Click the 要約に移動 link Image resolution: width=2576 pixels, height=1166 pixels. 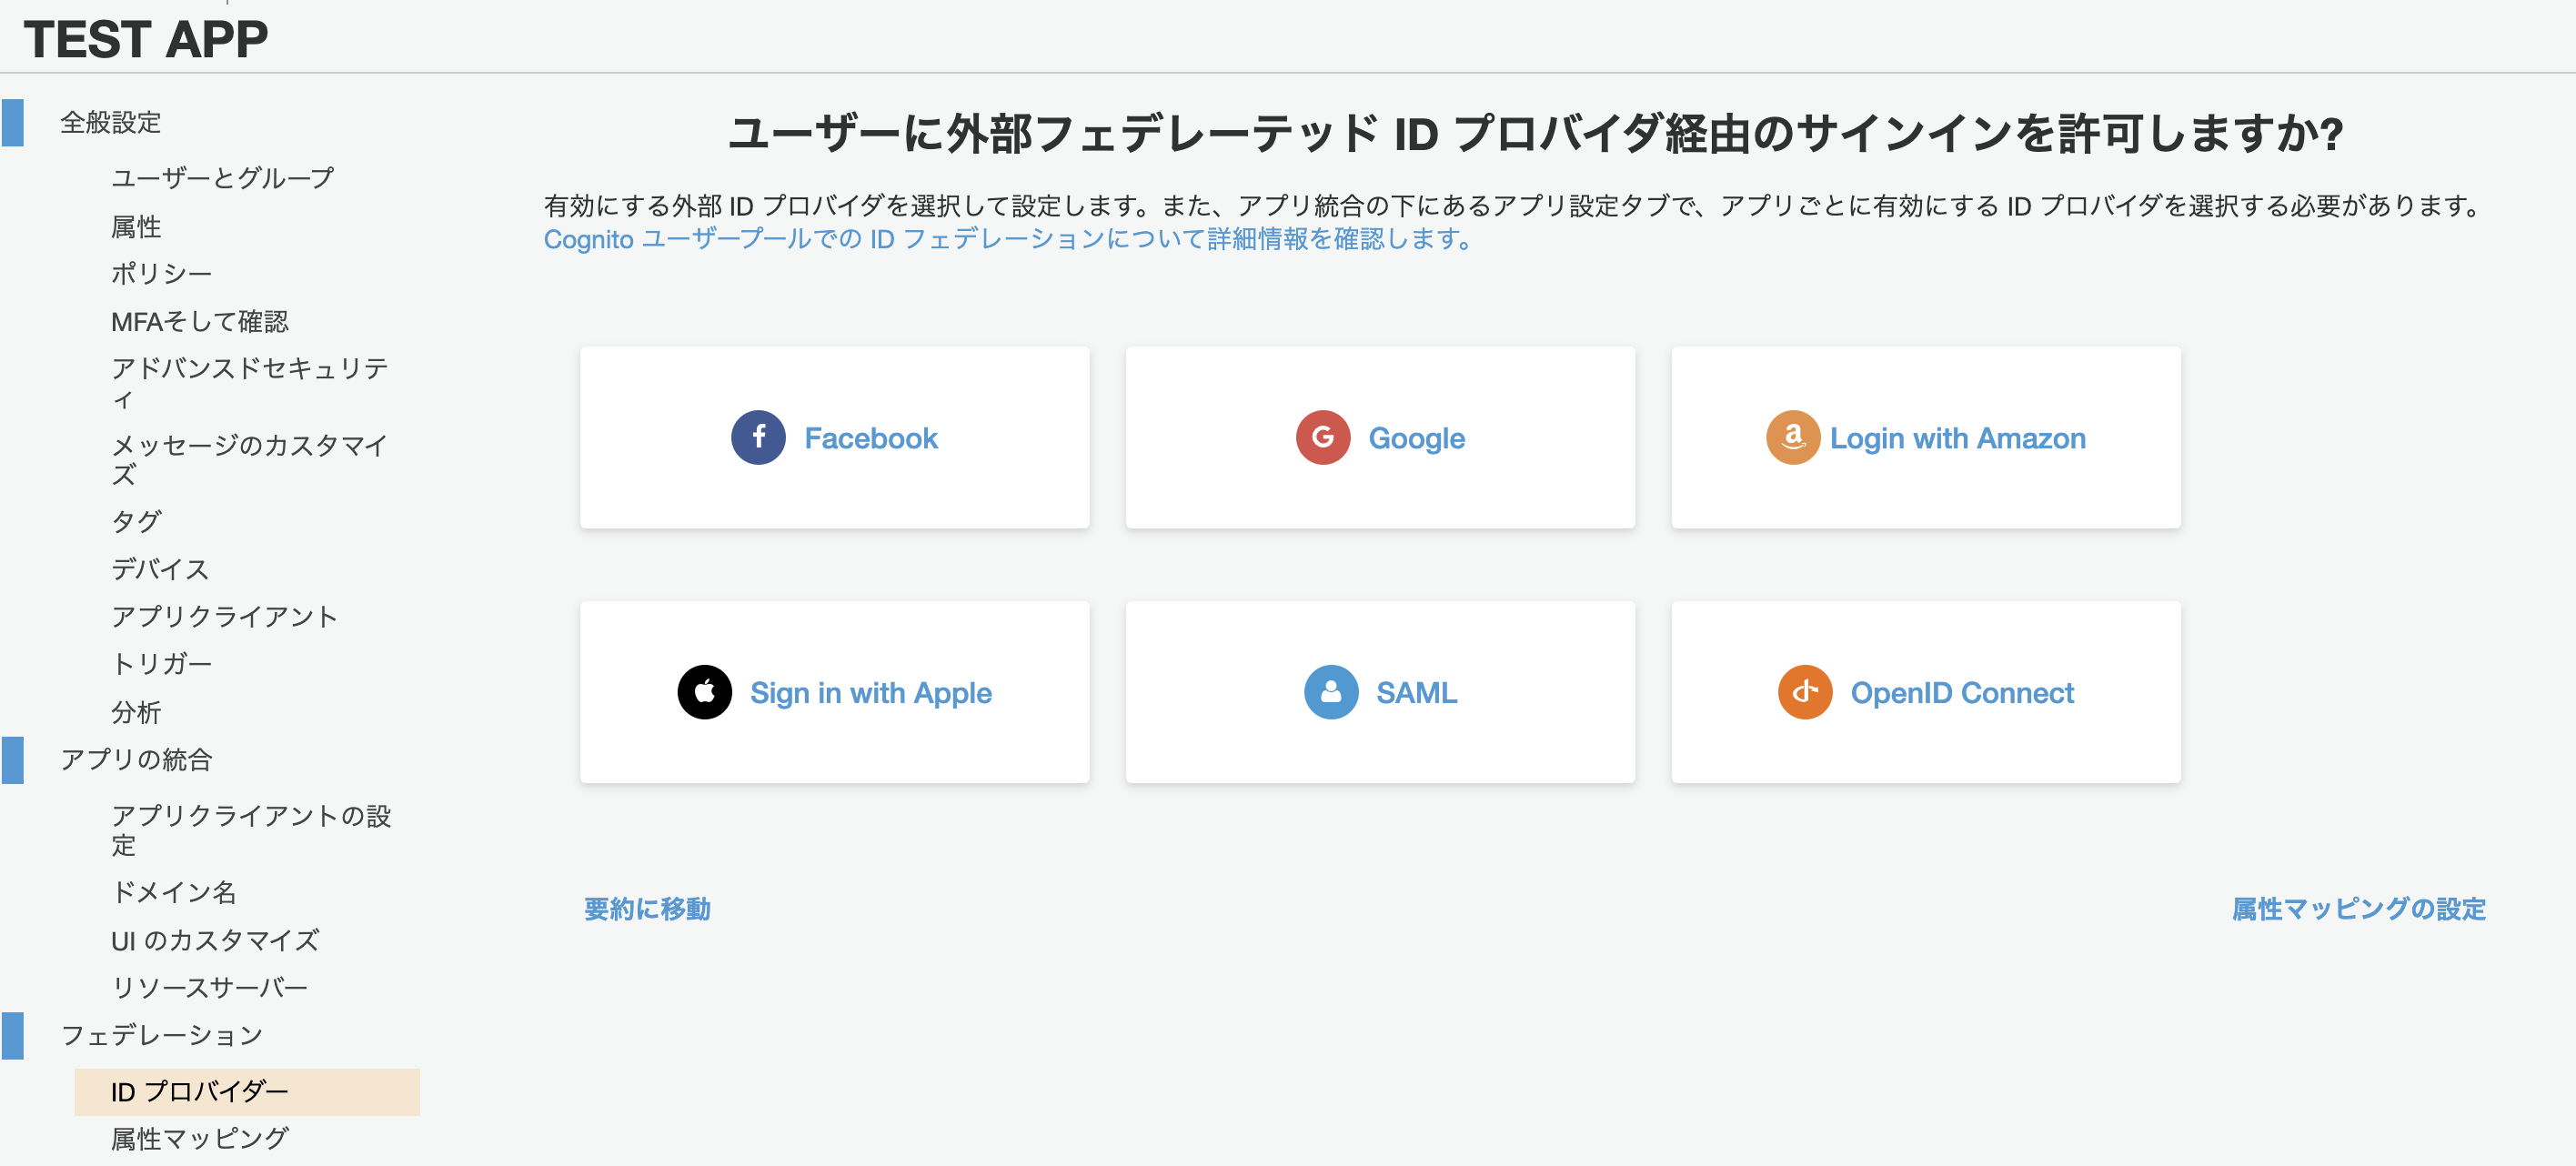pos(647,908)
